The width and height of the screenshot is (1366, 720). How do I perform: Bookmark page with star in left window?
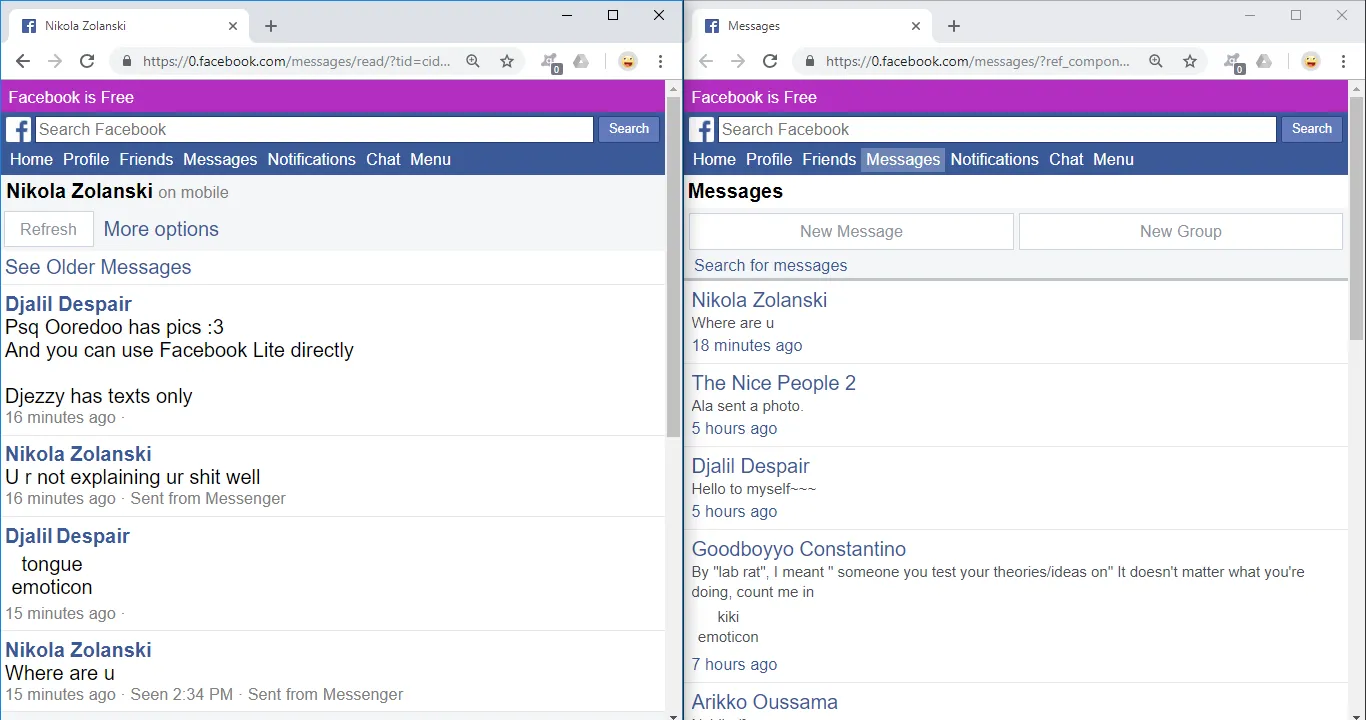507,61
